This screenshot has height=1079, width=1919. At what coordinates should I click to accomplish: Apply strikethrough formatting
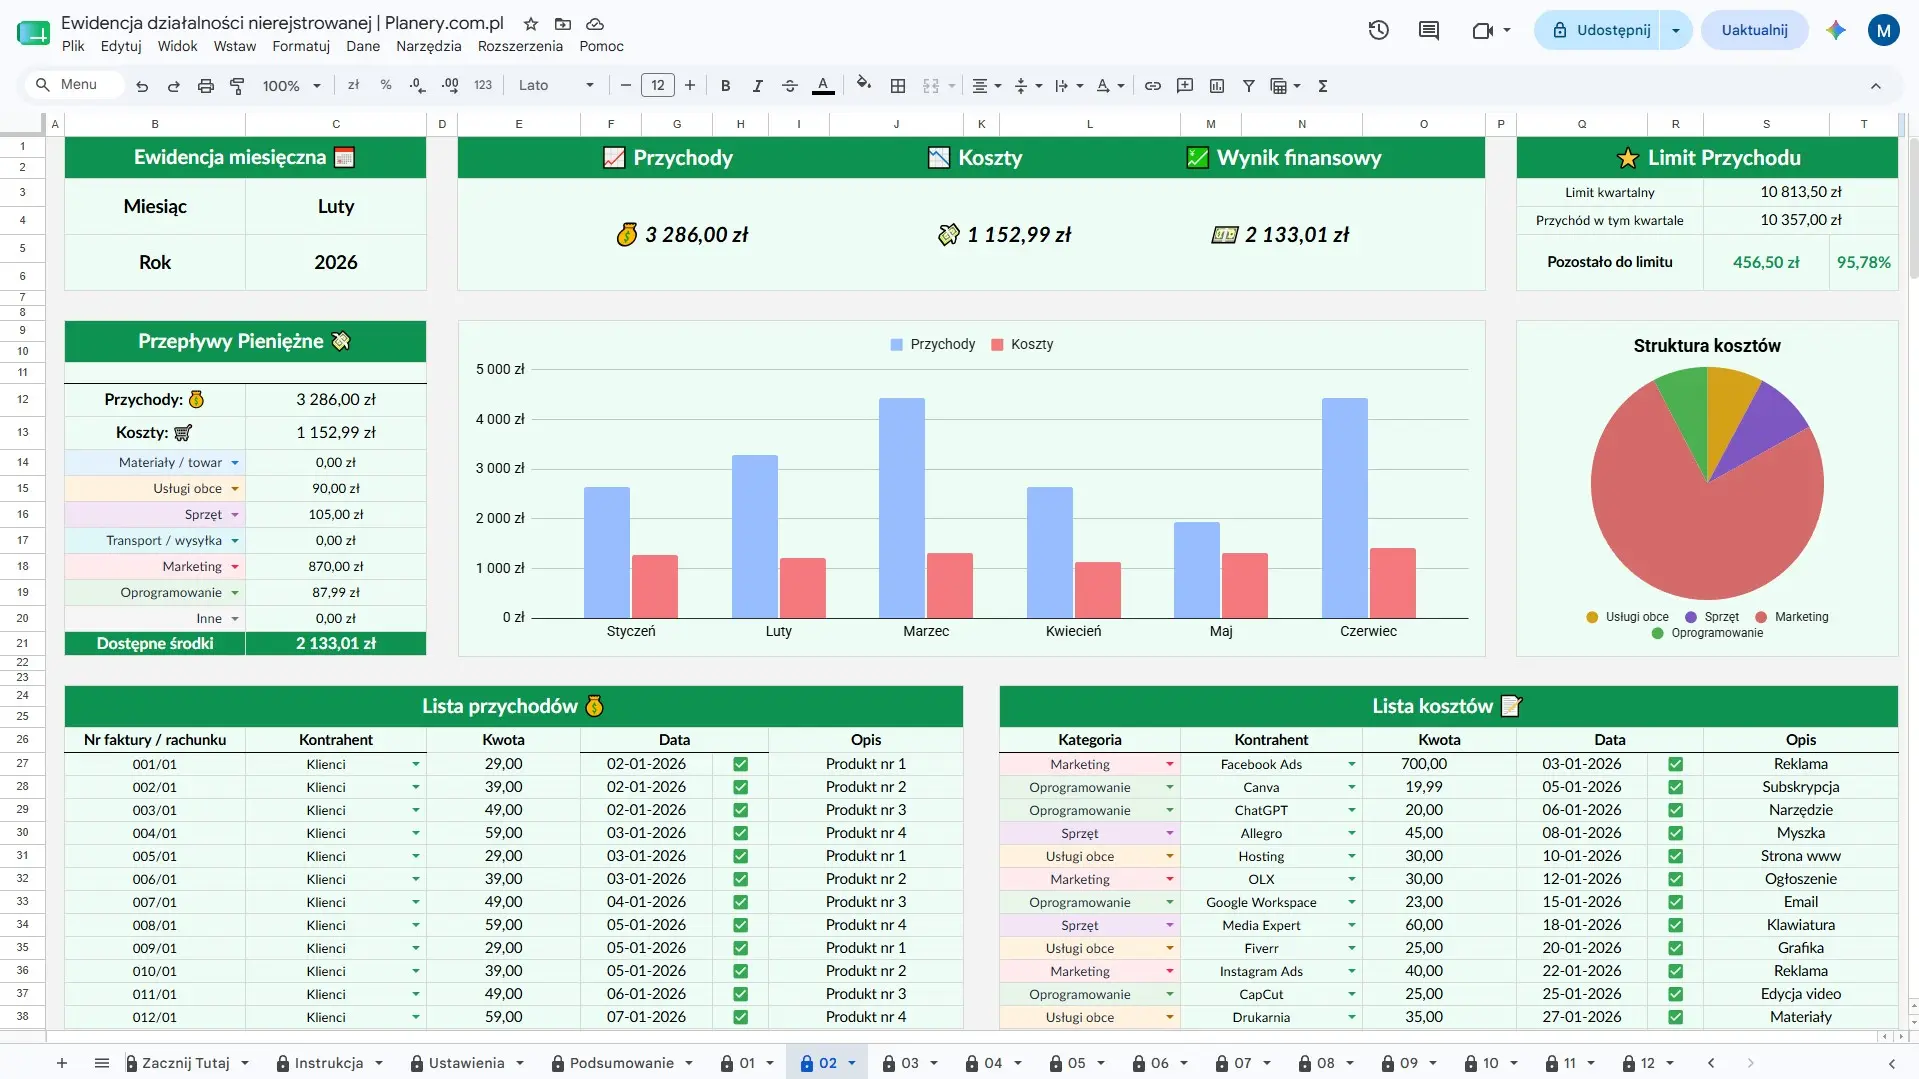pyautogui.click(x=790, y=86)
